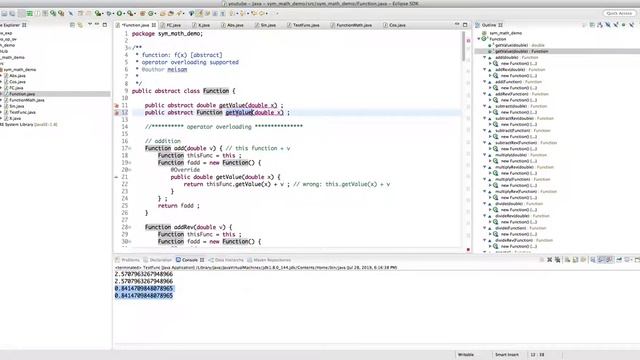This screenshot has width=640, height=360.
Task: Collapse addRev(double) node in Outline
Action: tap(485, 70)
